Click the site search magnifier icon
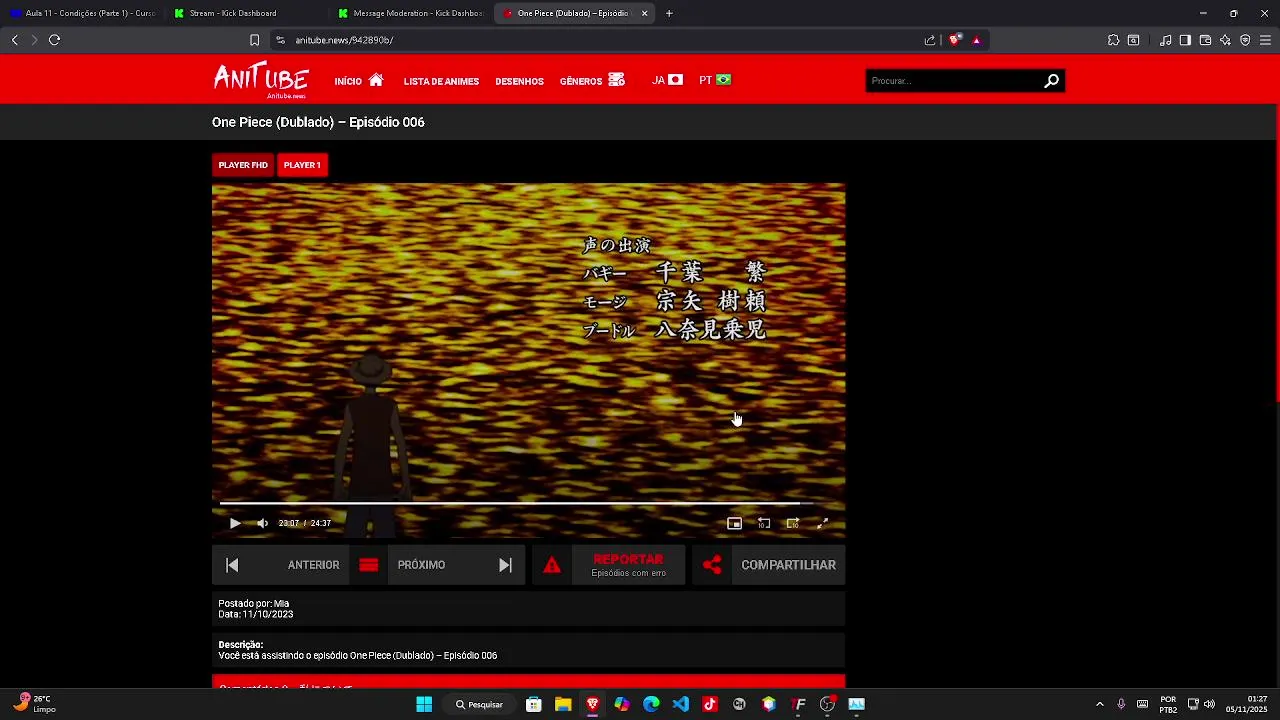The image size is (1280, 720). [x=1052, y=81]
